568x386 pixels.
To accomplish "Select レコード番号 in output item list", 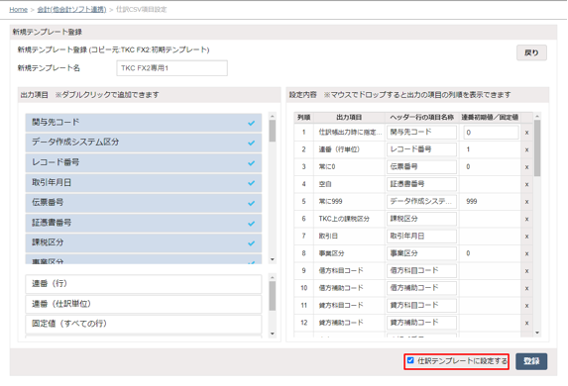I will (143, 163).
